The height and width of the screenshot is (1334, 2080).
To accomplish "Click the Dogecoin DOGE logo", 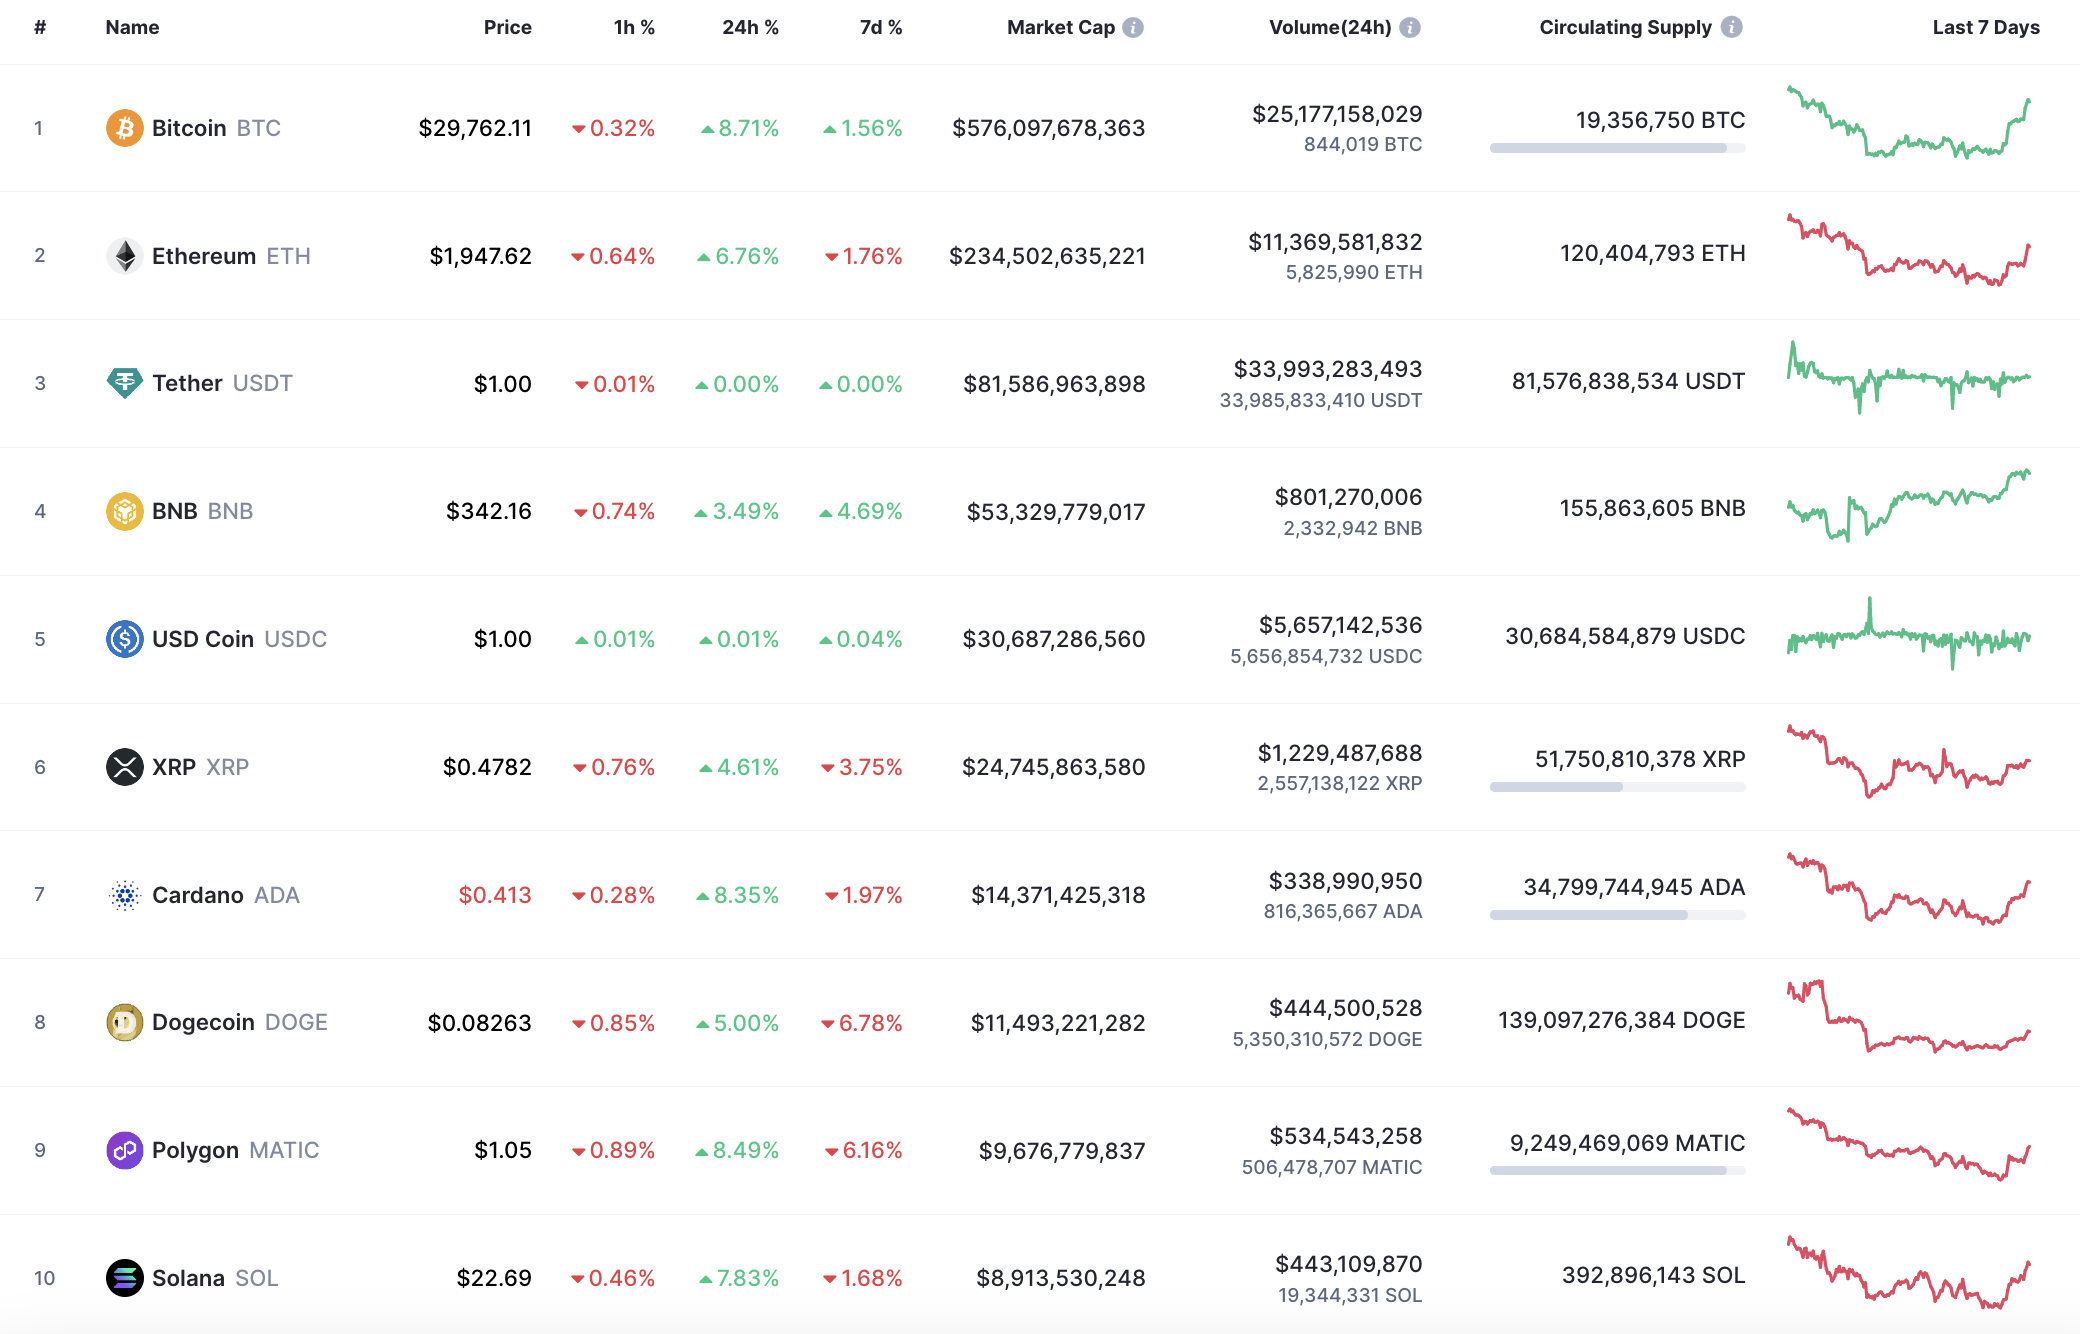I will [124, 1022].
